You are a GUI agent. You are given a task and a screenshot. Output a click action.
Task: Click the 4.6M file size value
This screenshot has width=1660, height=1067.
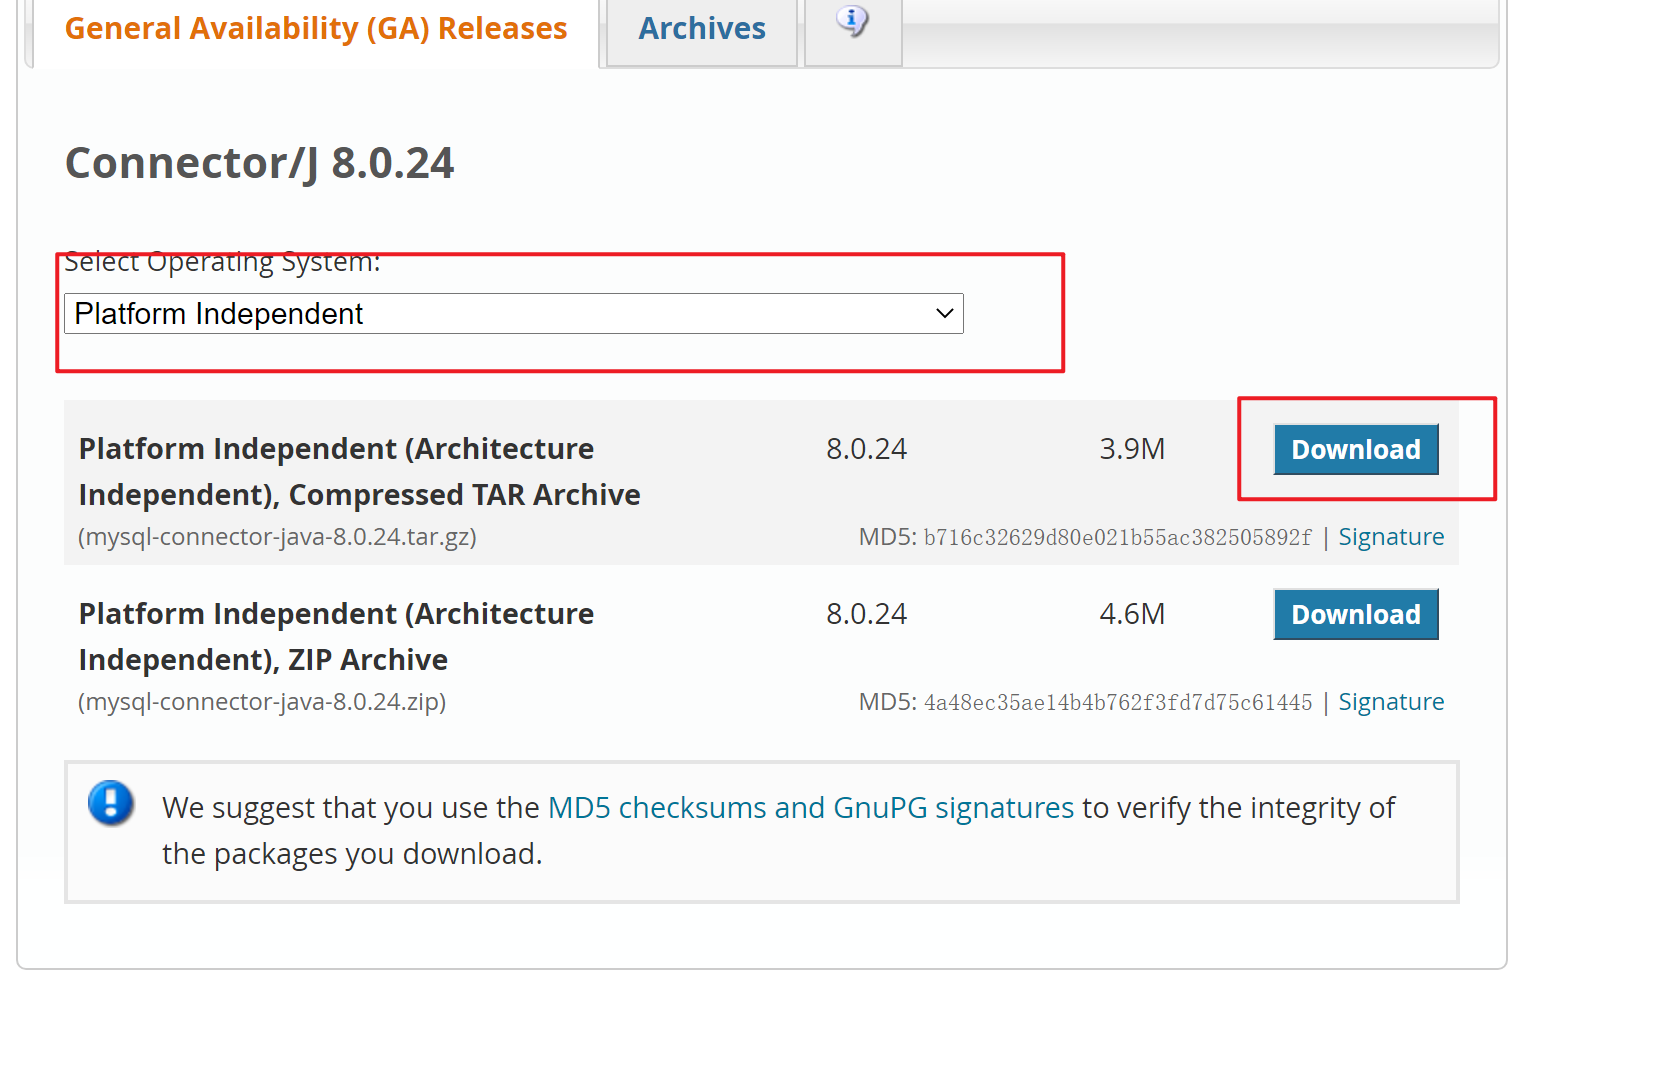click(x=1132, y=614)
